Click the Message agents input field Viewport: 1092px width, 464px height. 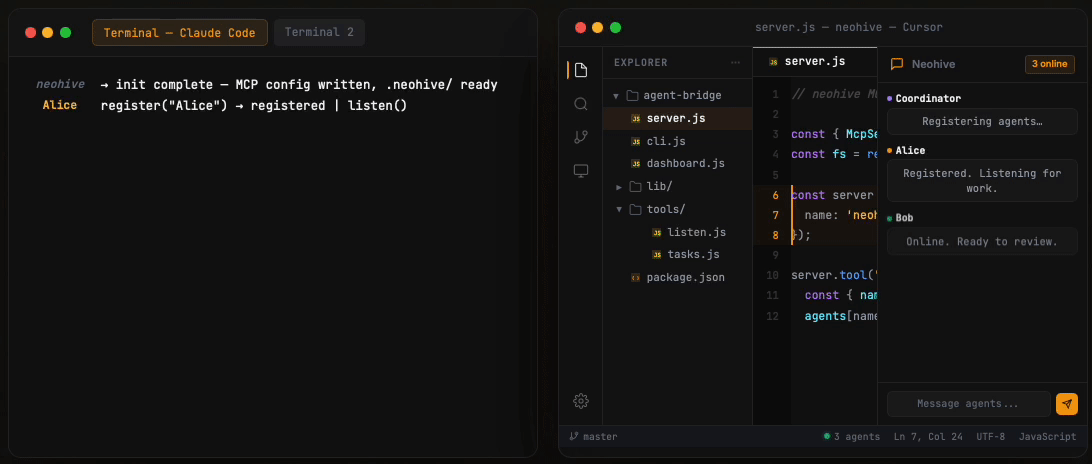pos(968,404)
